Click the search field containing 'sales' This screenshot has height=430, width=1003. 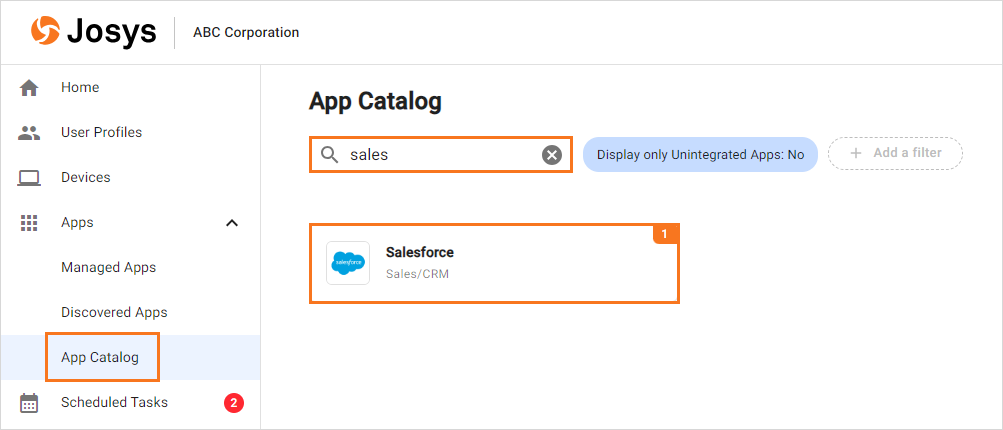pyautogui.click(x=440, y=155)
